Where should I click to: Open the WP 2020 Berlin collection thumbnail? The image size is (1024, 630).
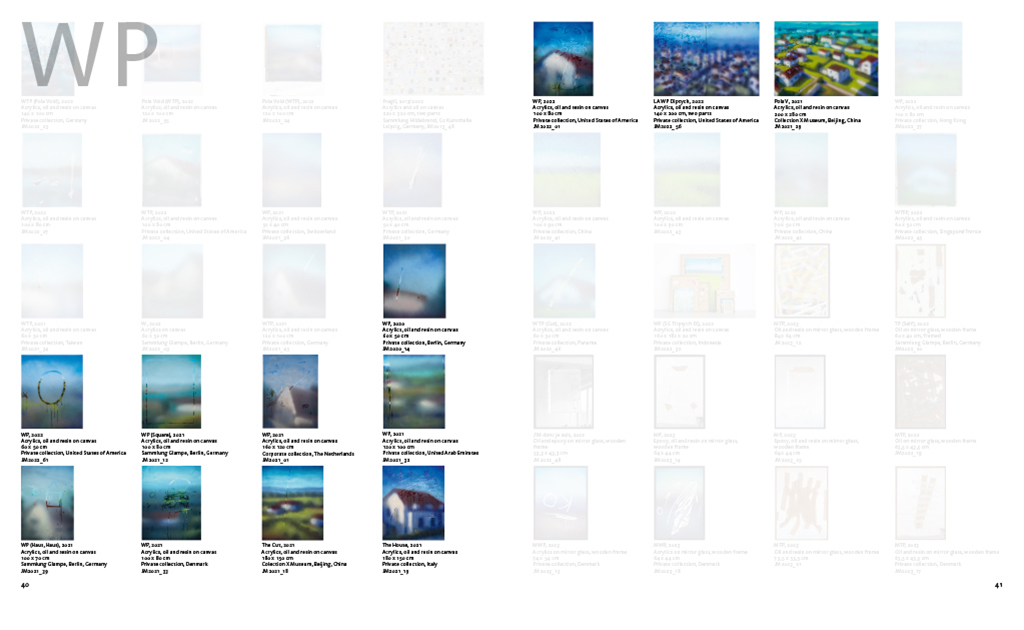point(413,281)
